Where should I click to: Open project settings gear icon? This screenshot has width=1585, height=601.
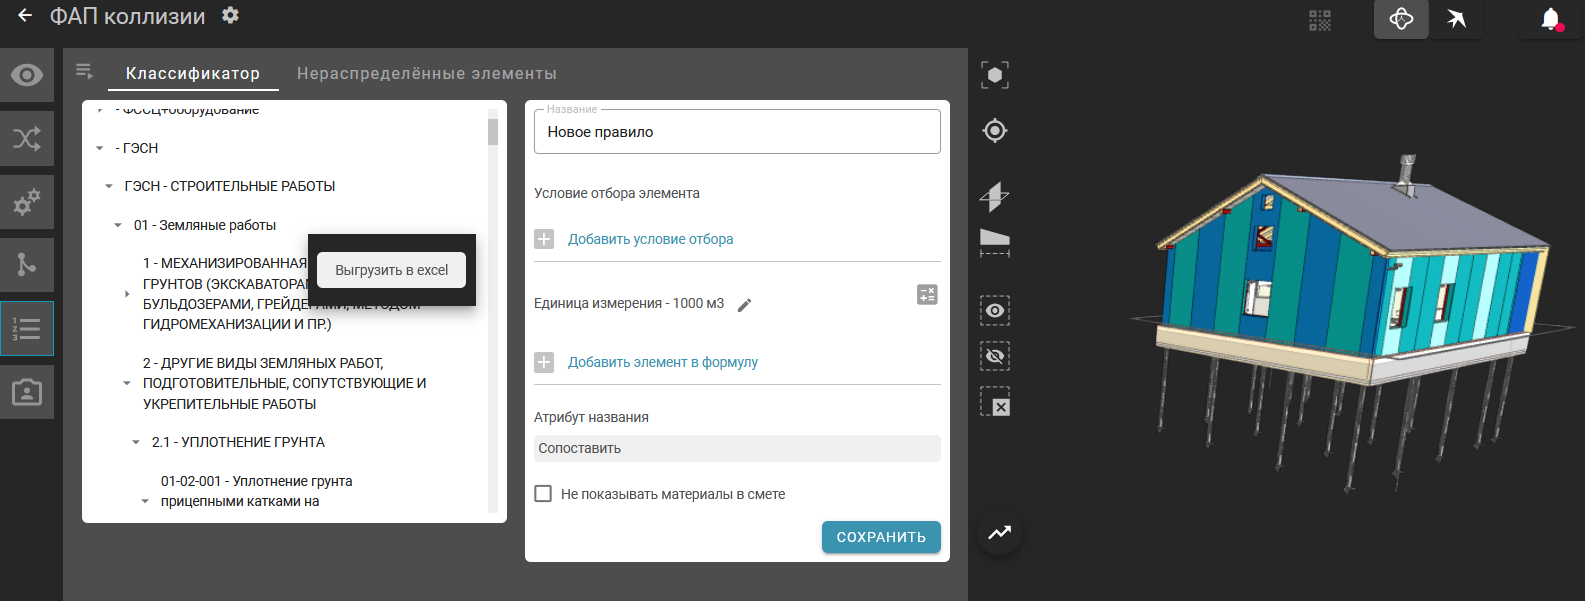230,16
